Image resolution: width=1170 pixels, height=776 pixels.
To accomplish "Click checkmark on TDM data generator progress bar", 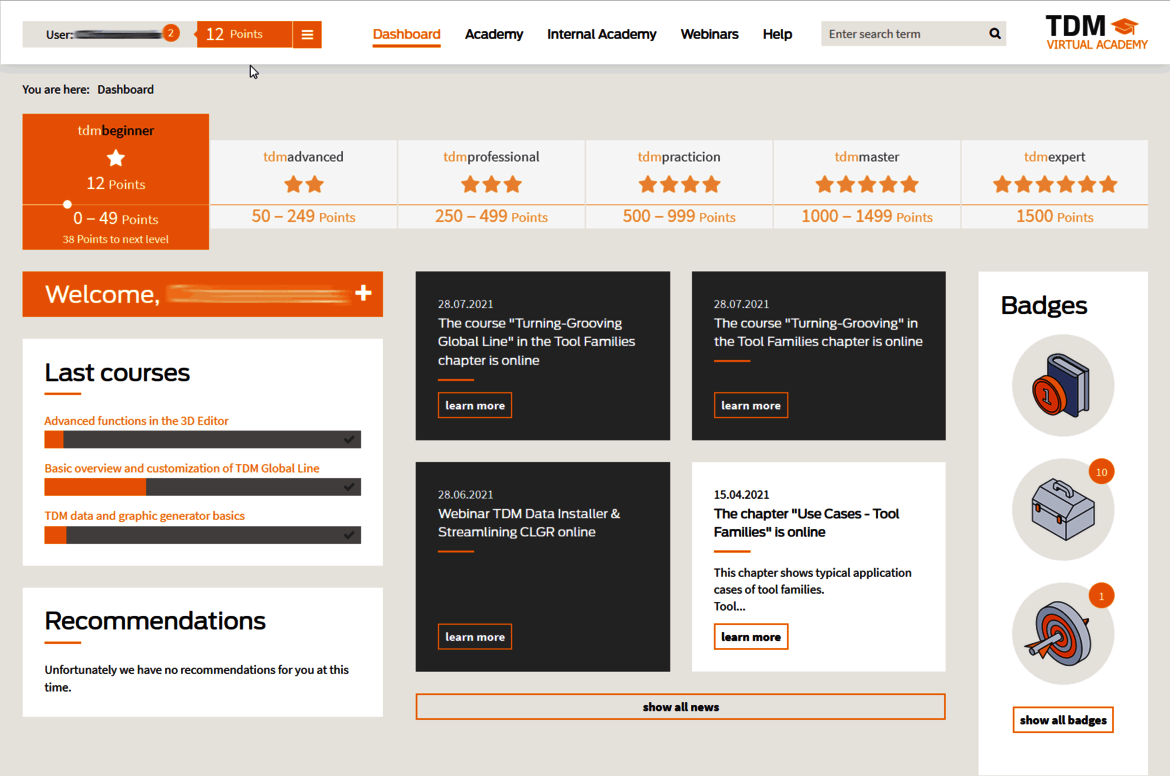I will [x=348, y=535].
